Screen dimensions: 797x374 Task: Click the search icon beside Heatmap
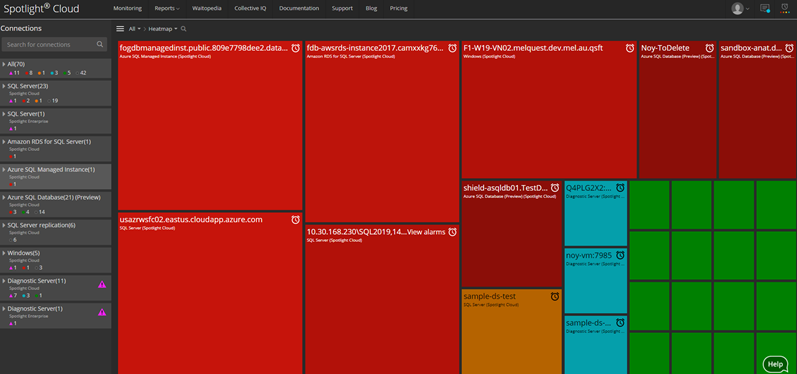pos(183,29)
